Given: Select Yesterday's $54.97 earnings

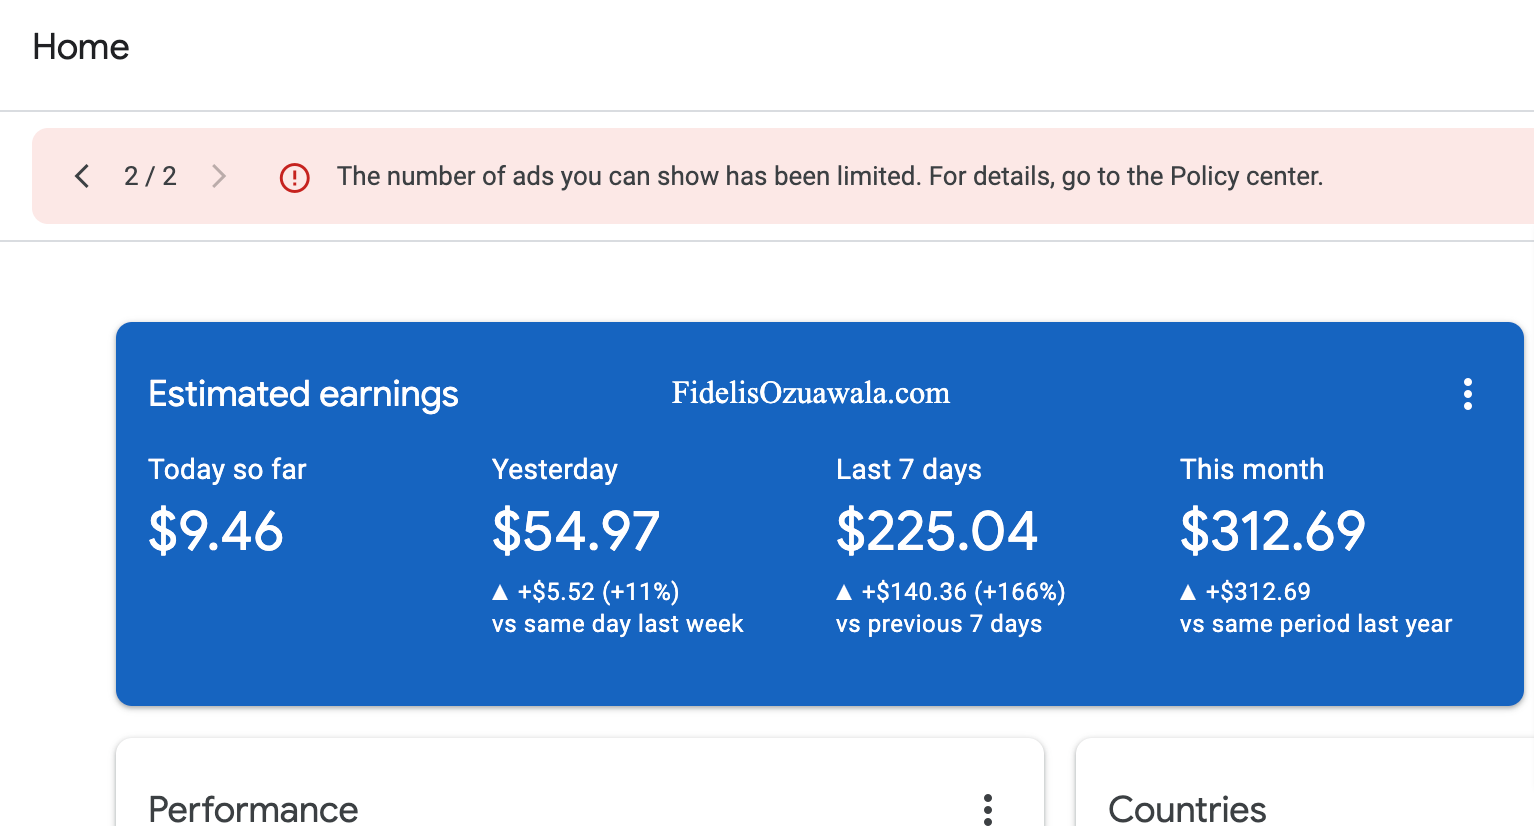Looking at the screenshot, I should tap(576, 531).
